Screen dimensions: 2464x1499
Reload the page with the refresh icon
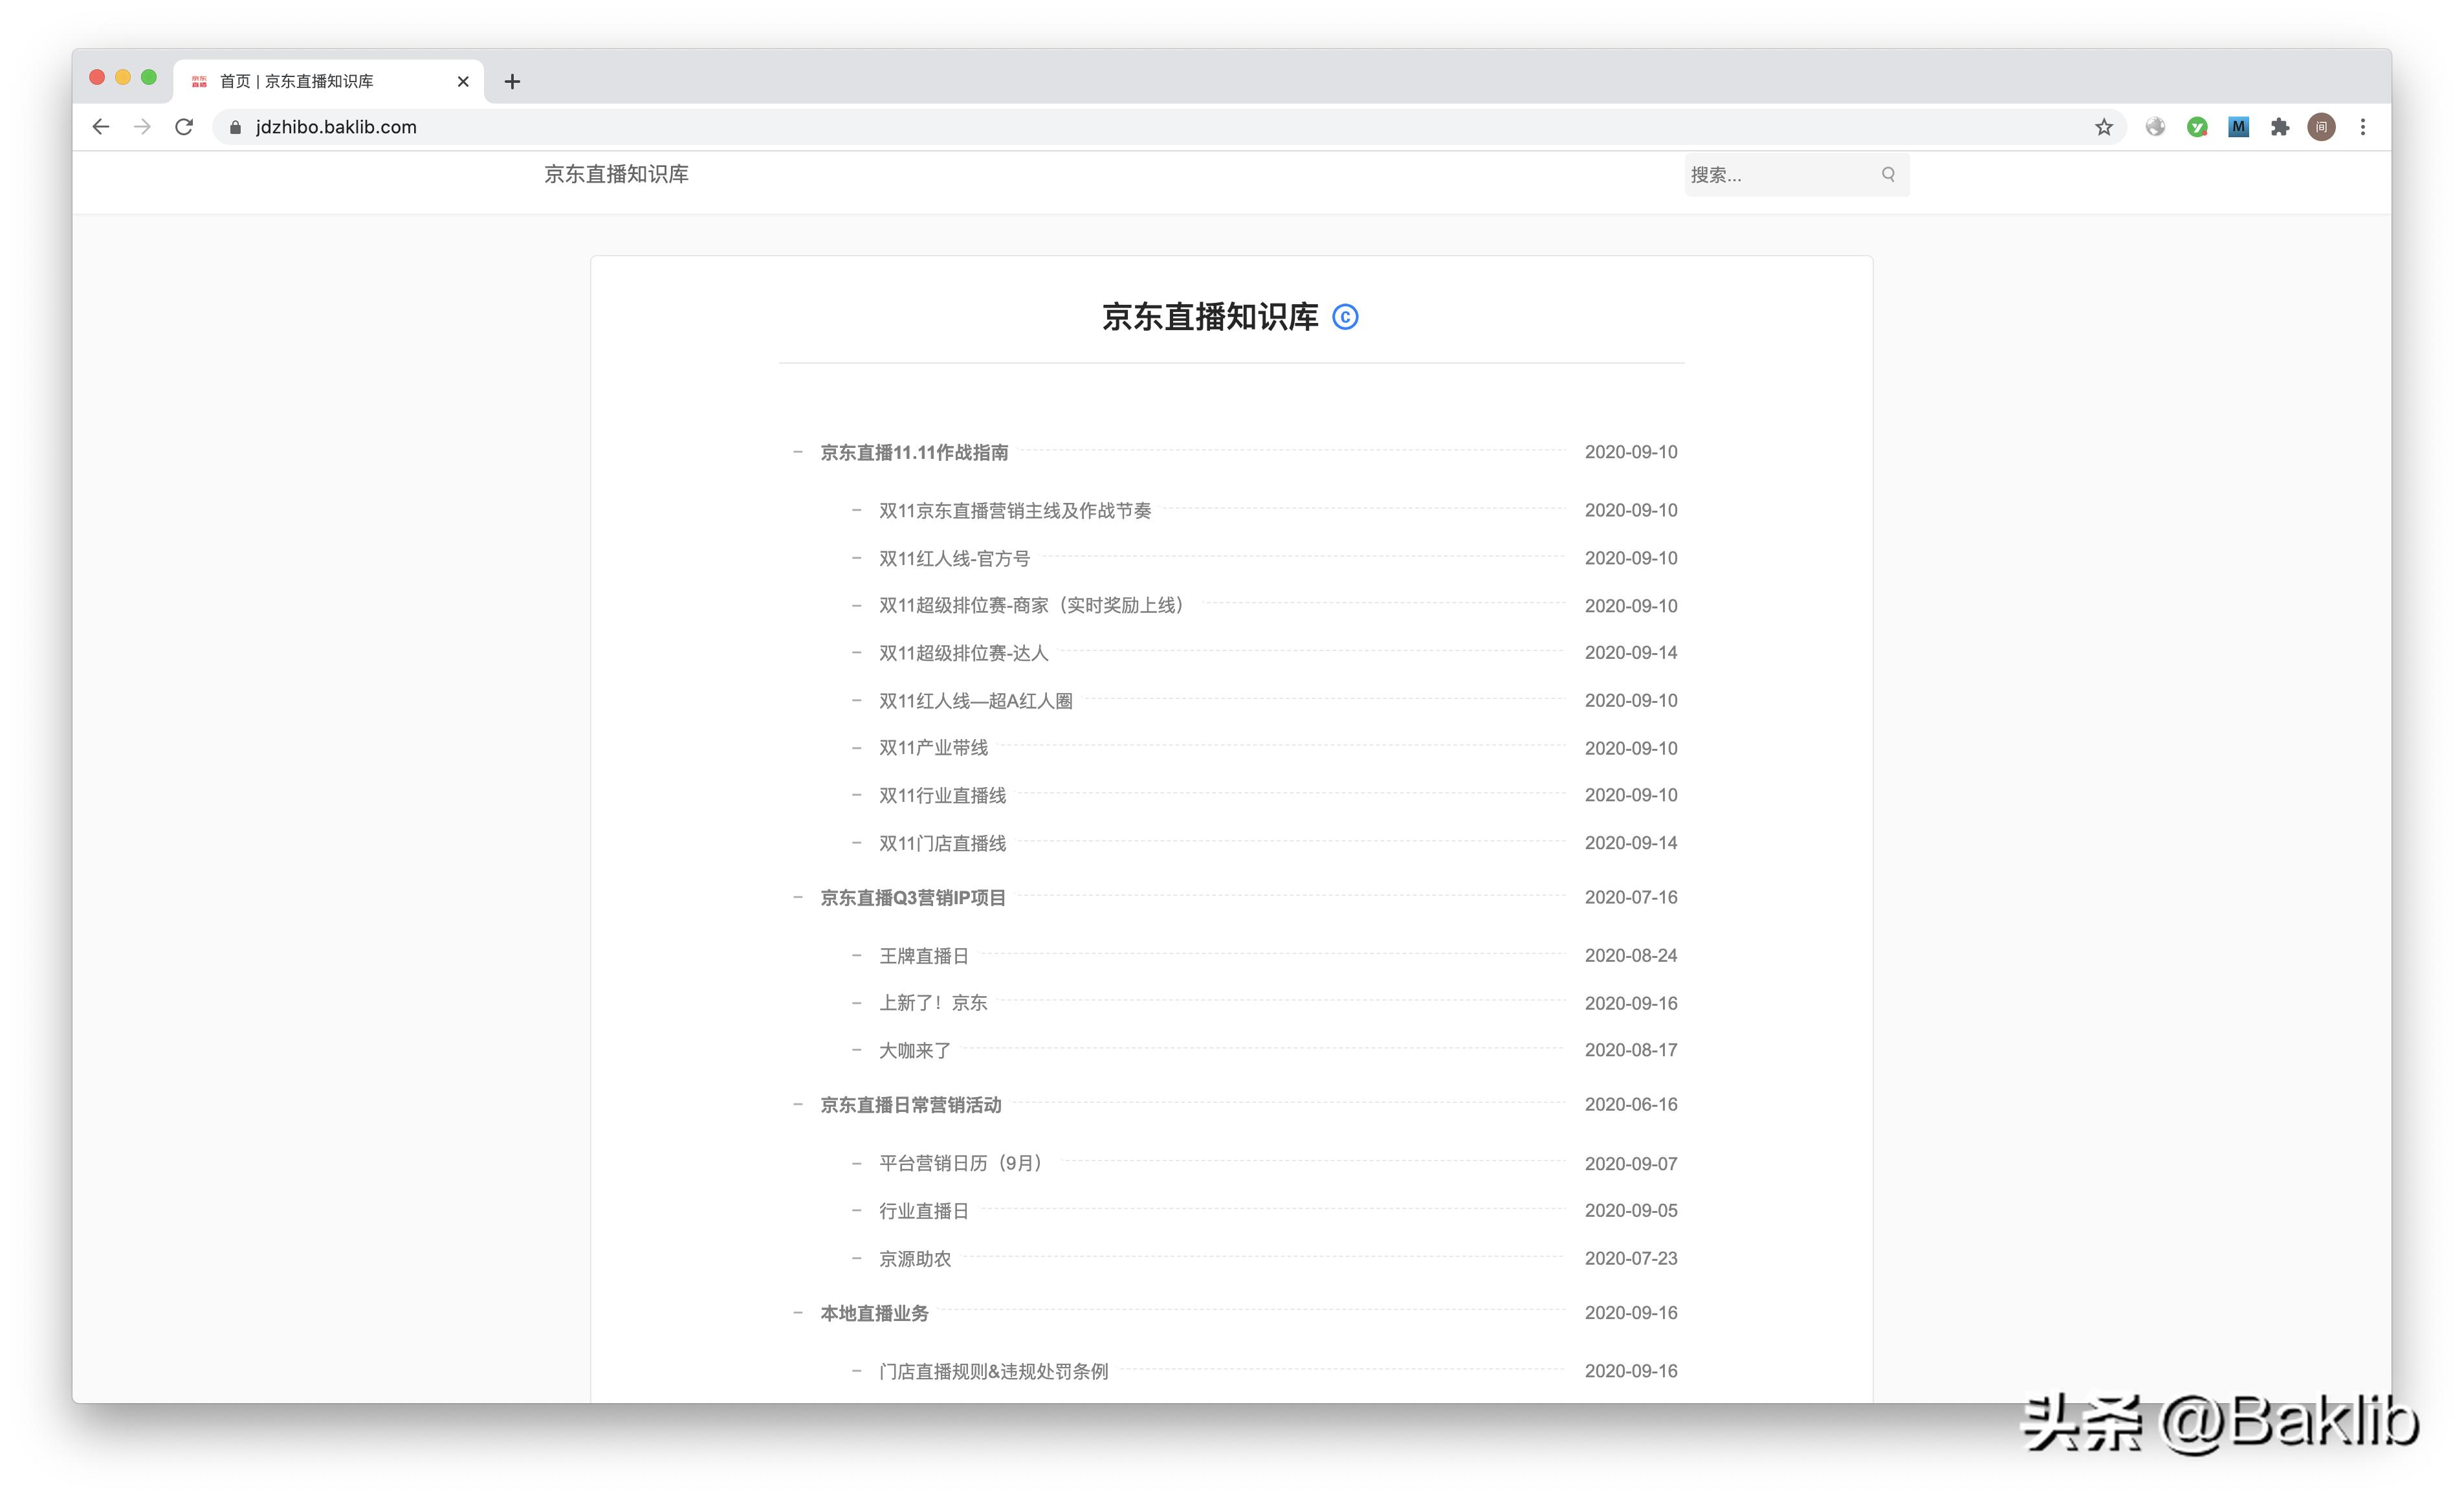pyautogui.click(x=184, y=127)
